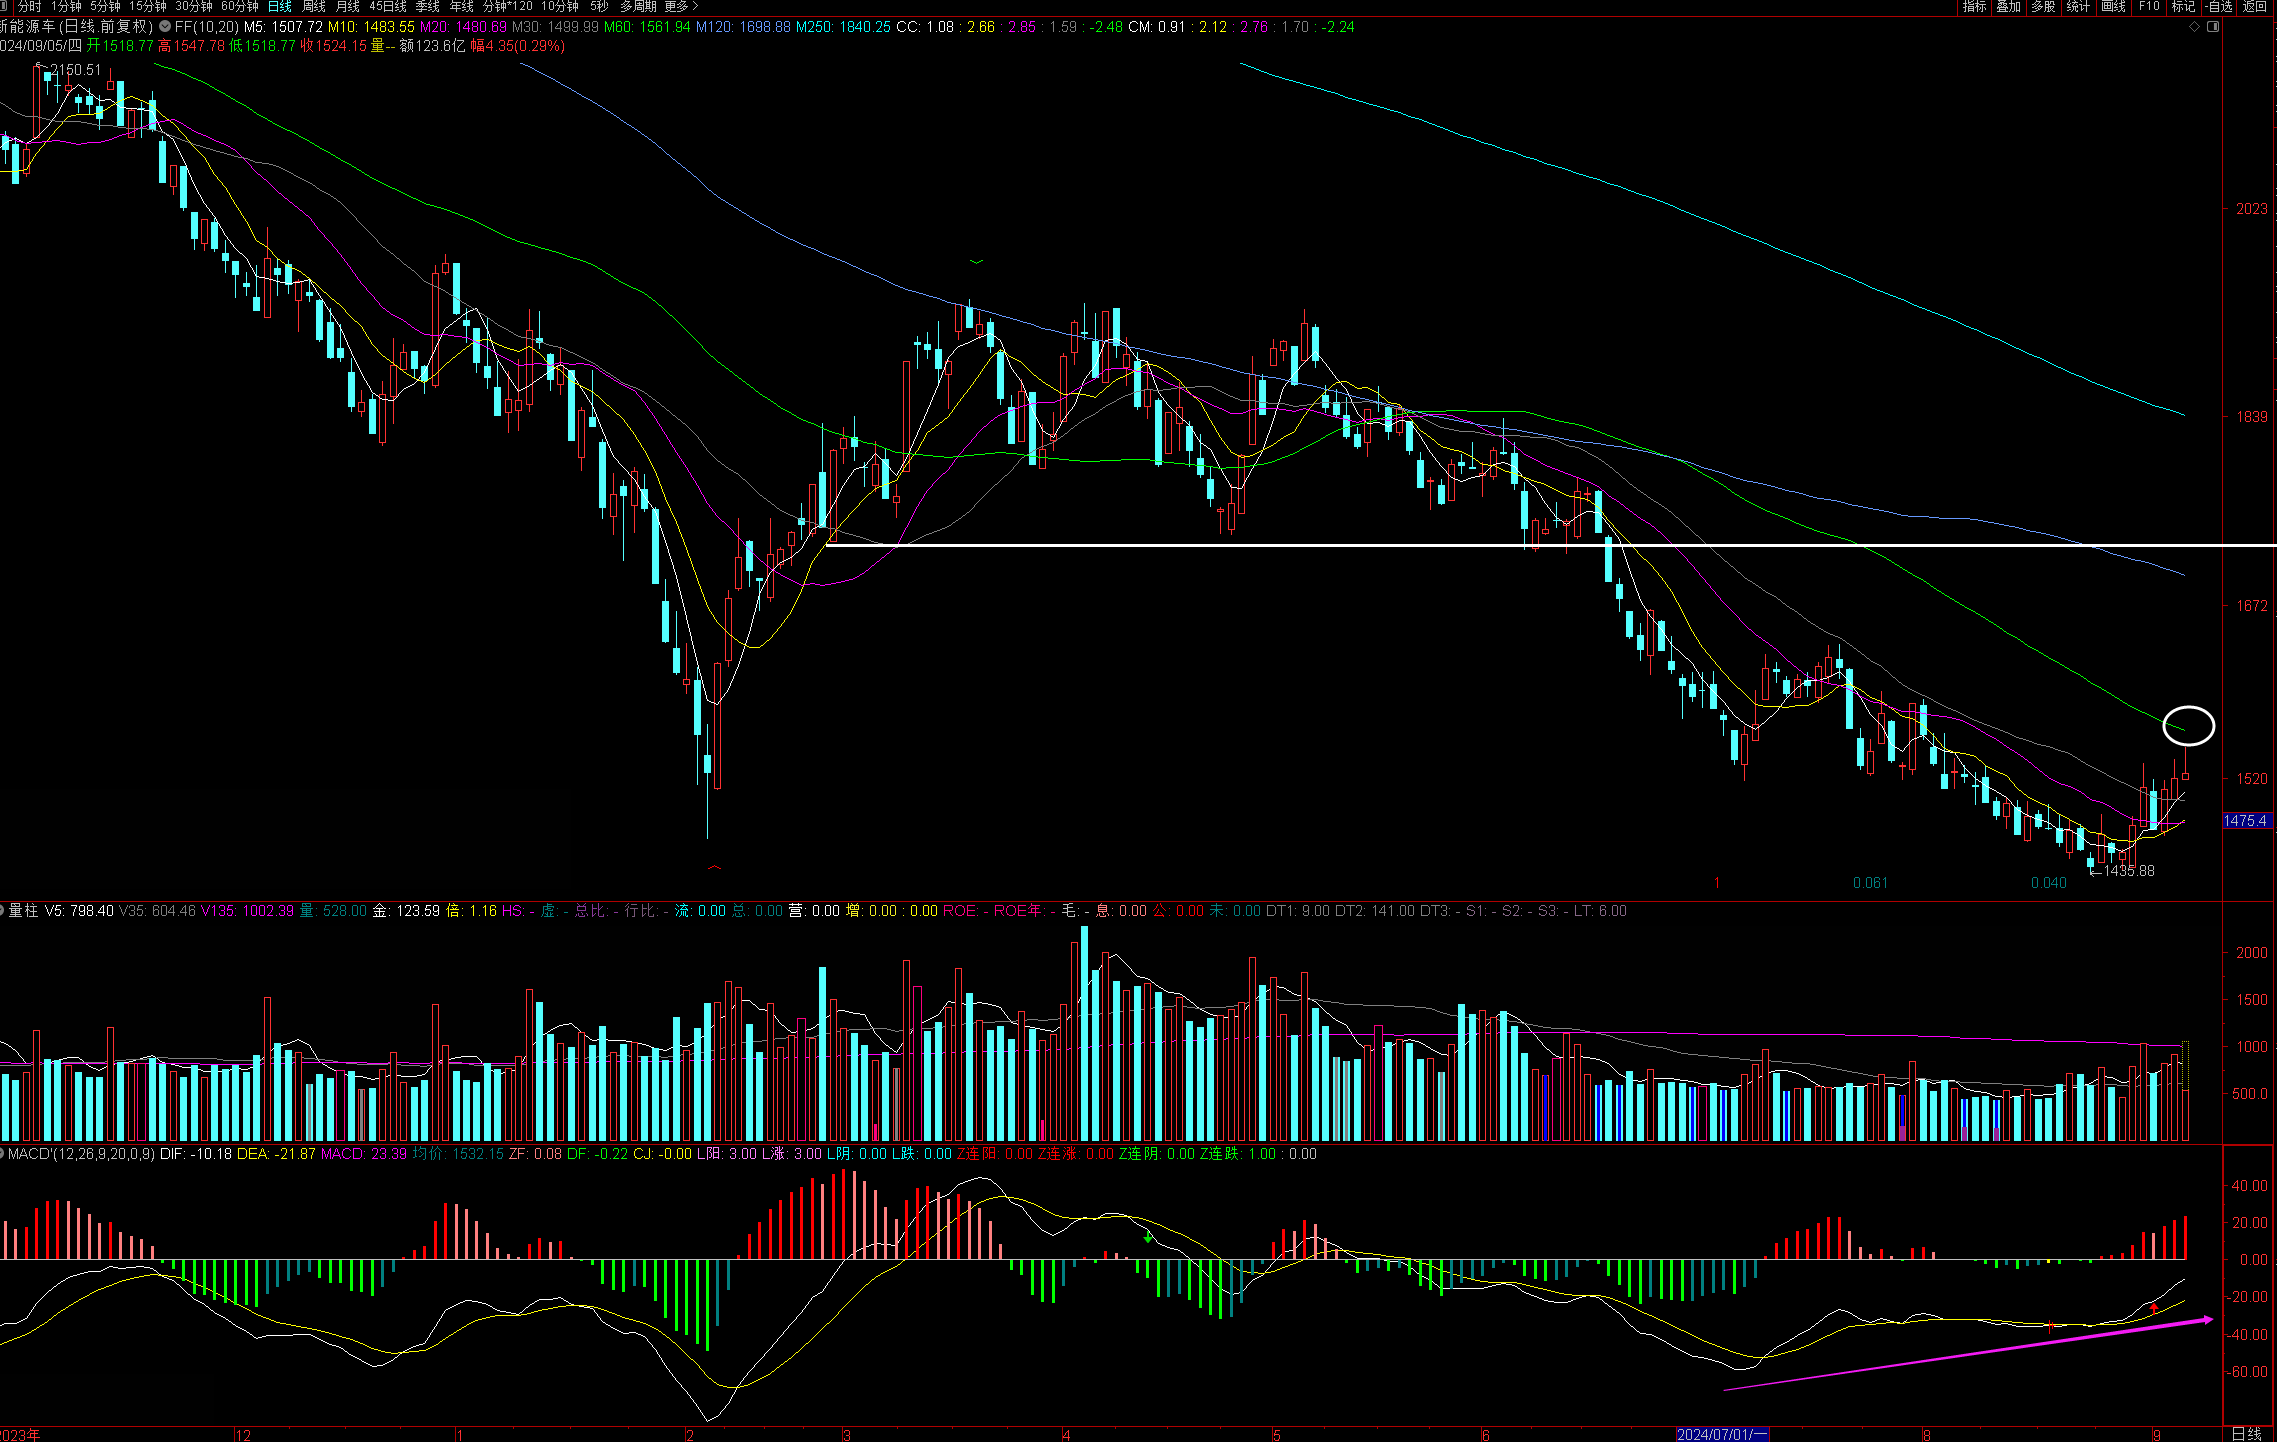Click the 统计 statistics button
The height and width of the screenshot is (1442, 2277).
tap(2079, 7)
